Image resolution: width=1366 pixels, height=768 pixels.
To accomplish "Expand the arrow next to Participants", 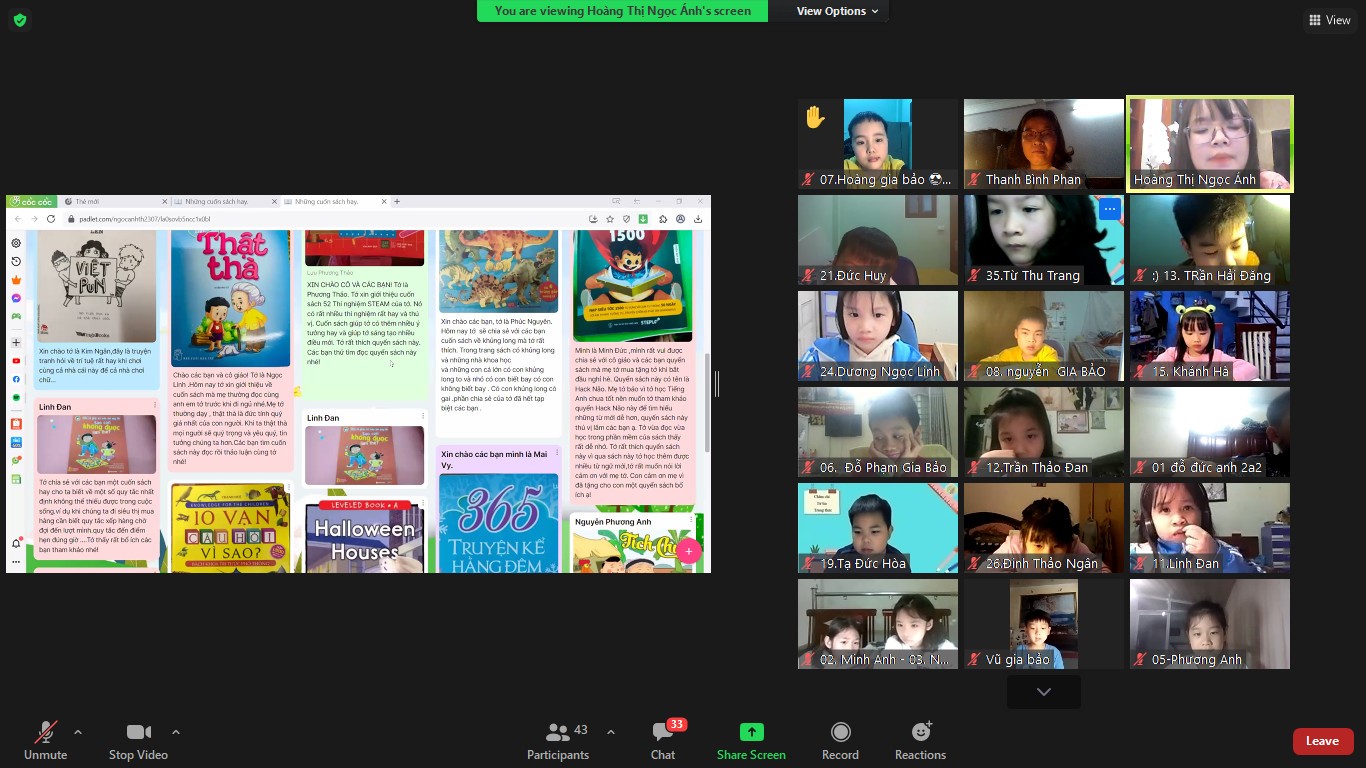I will pyautogui.click(x=611, y=731).
